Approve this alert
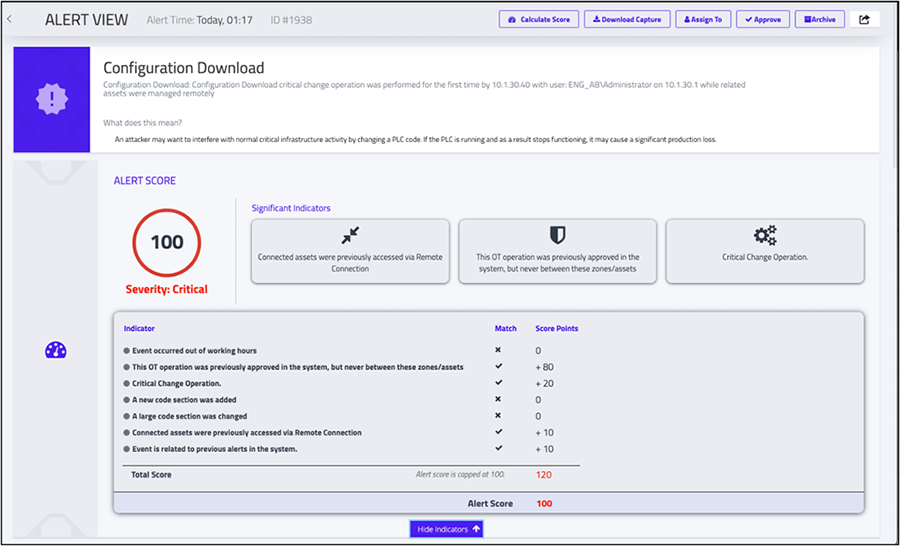This screenshot has width=900, height=546. [x=763, y=20]
